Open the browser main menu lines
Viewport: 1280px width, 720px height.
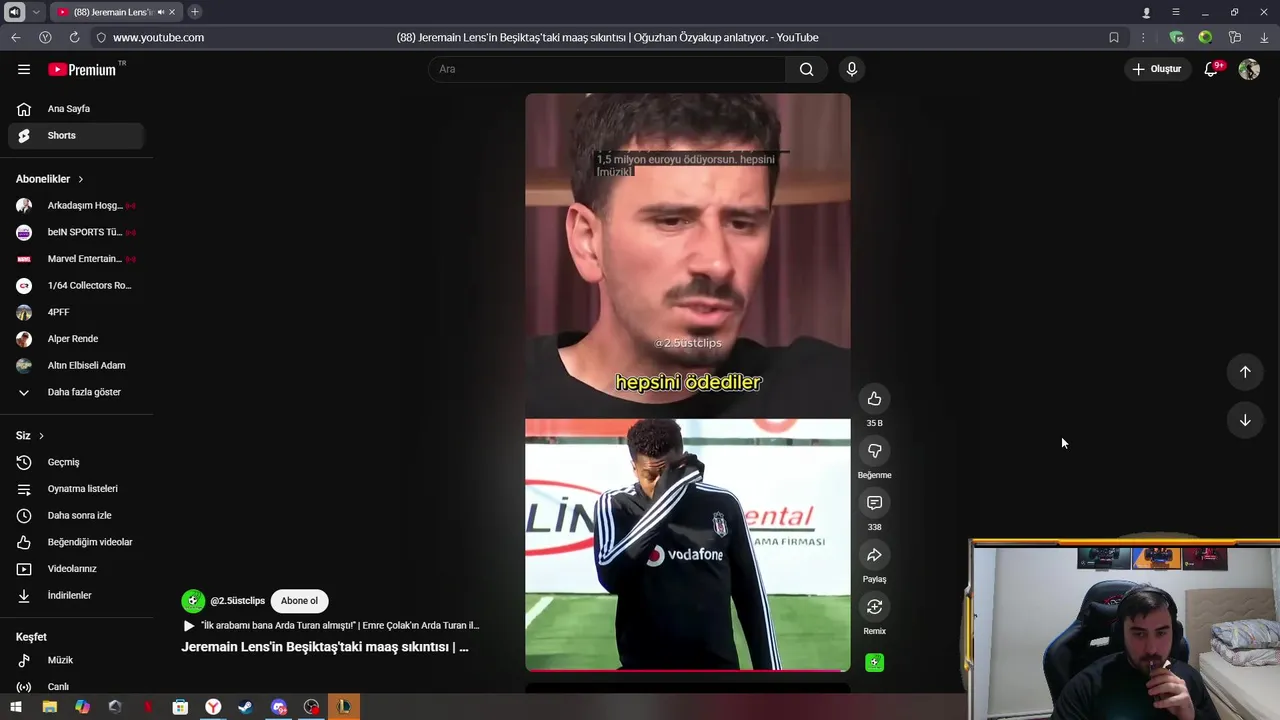coord(1176,12)
